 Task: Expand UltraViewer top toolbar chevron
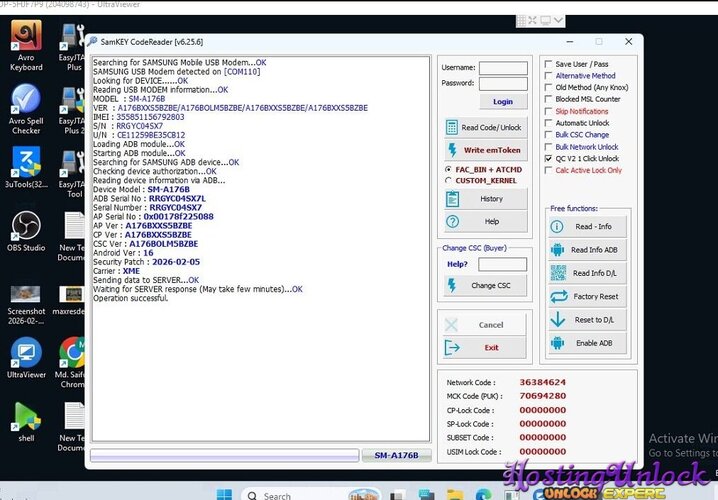[558, 20]
